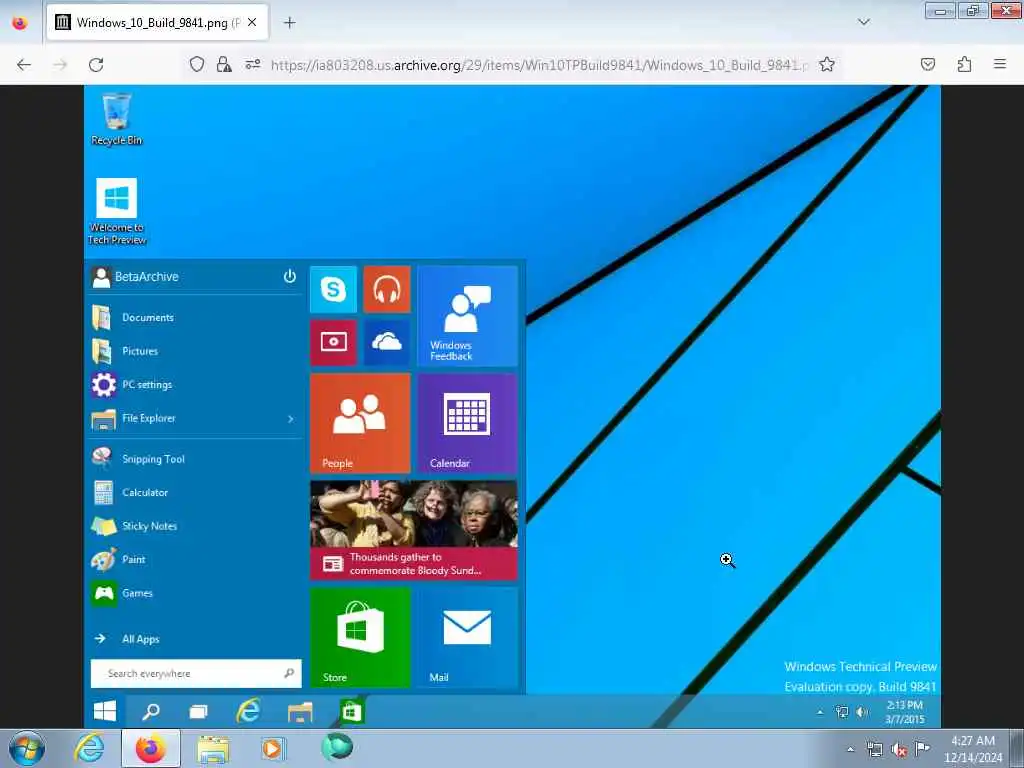Reload the current page
The image size is (1024, 768).
coord(96,65)
